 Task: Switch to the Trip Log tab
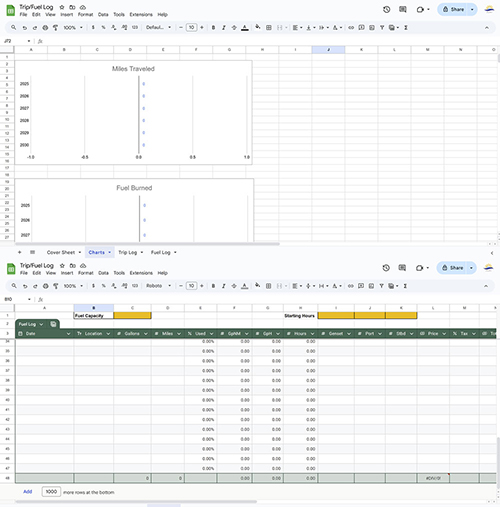tap(128, 252)
